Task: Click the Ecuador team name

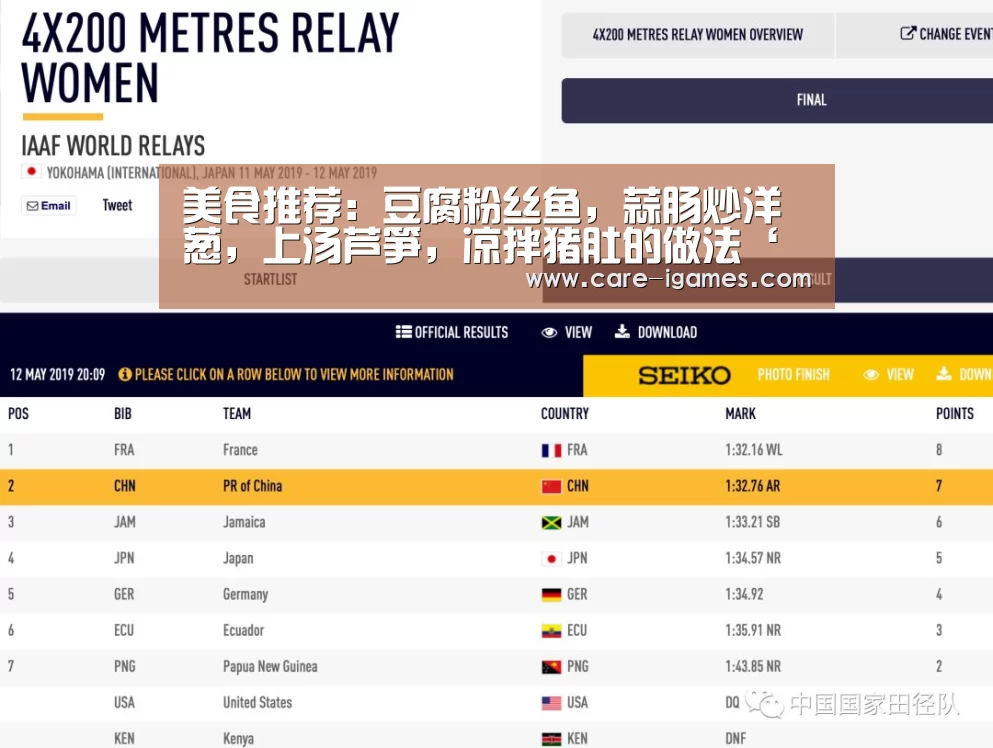Action: [x=243, y=631]
